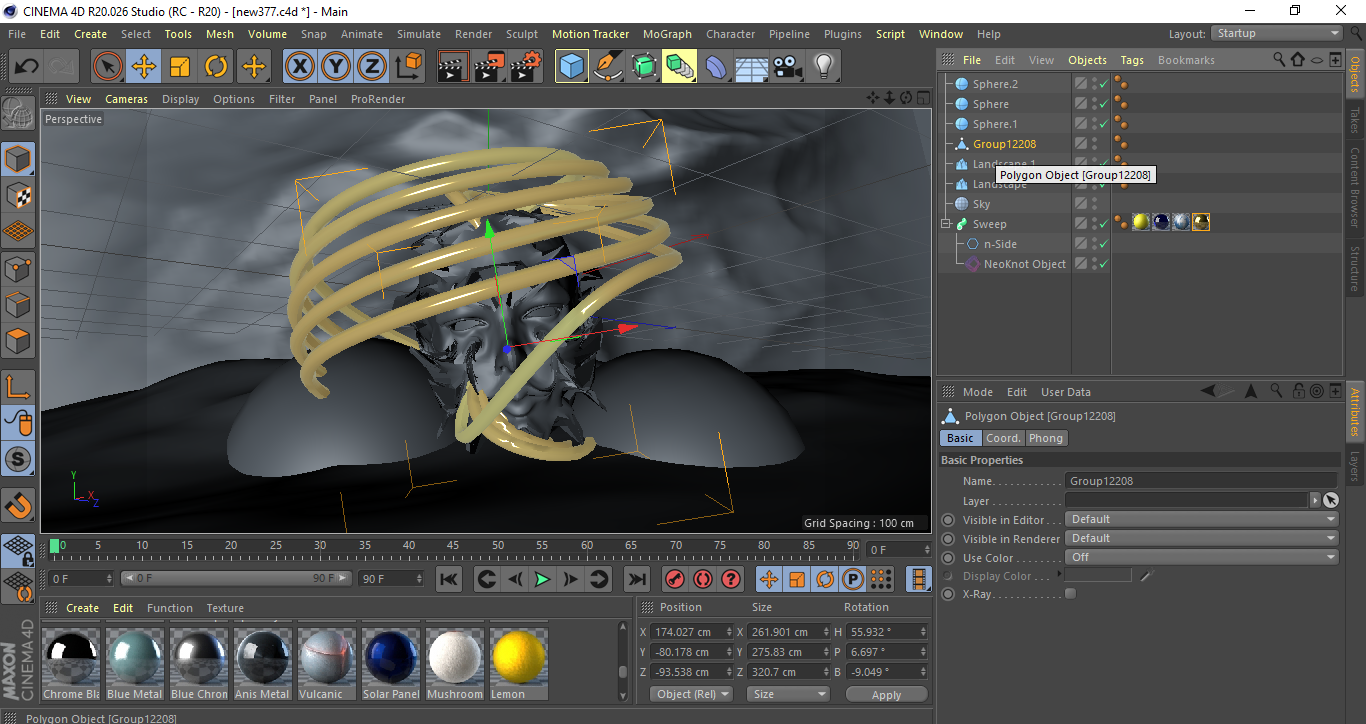Click Render View clapperboard icon
Viewport: 1366px width, 724px height.
pos(453,67)
